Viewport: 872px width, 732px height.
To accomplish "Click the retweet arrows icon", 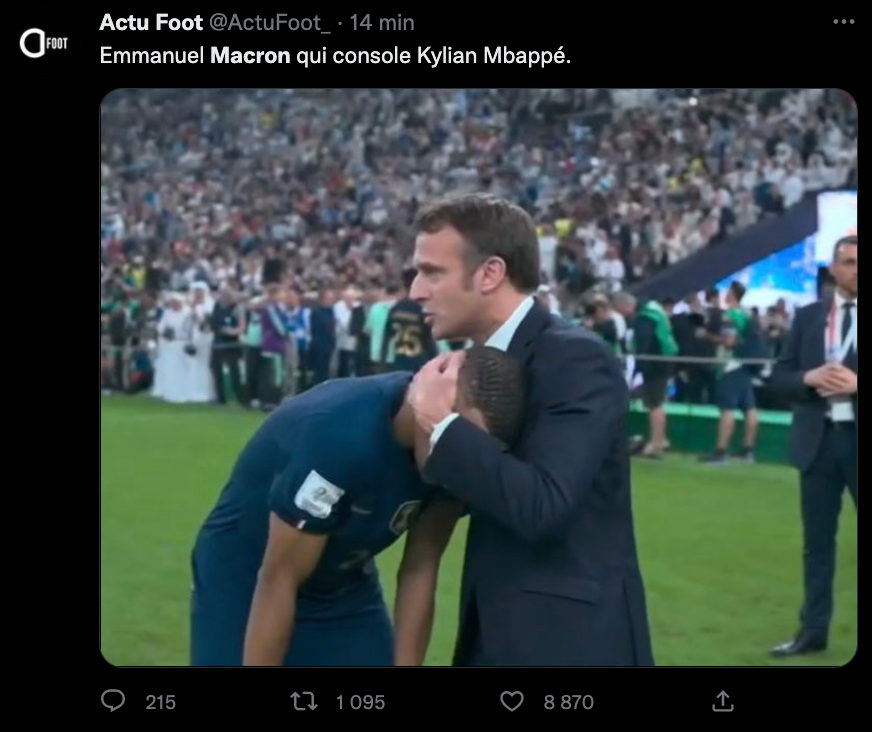I will point(304,701).
